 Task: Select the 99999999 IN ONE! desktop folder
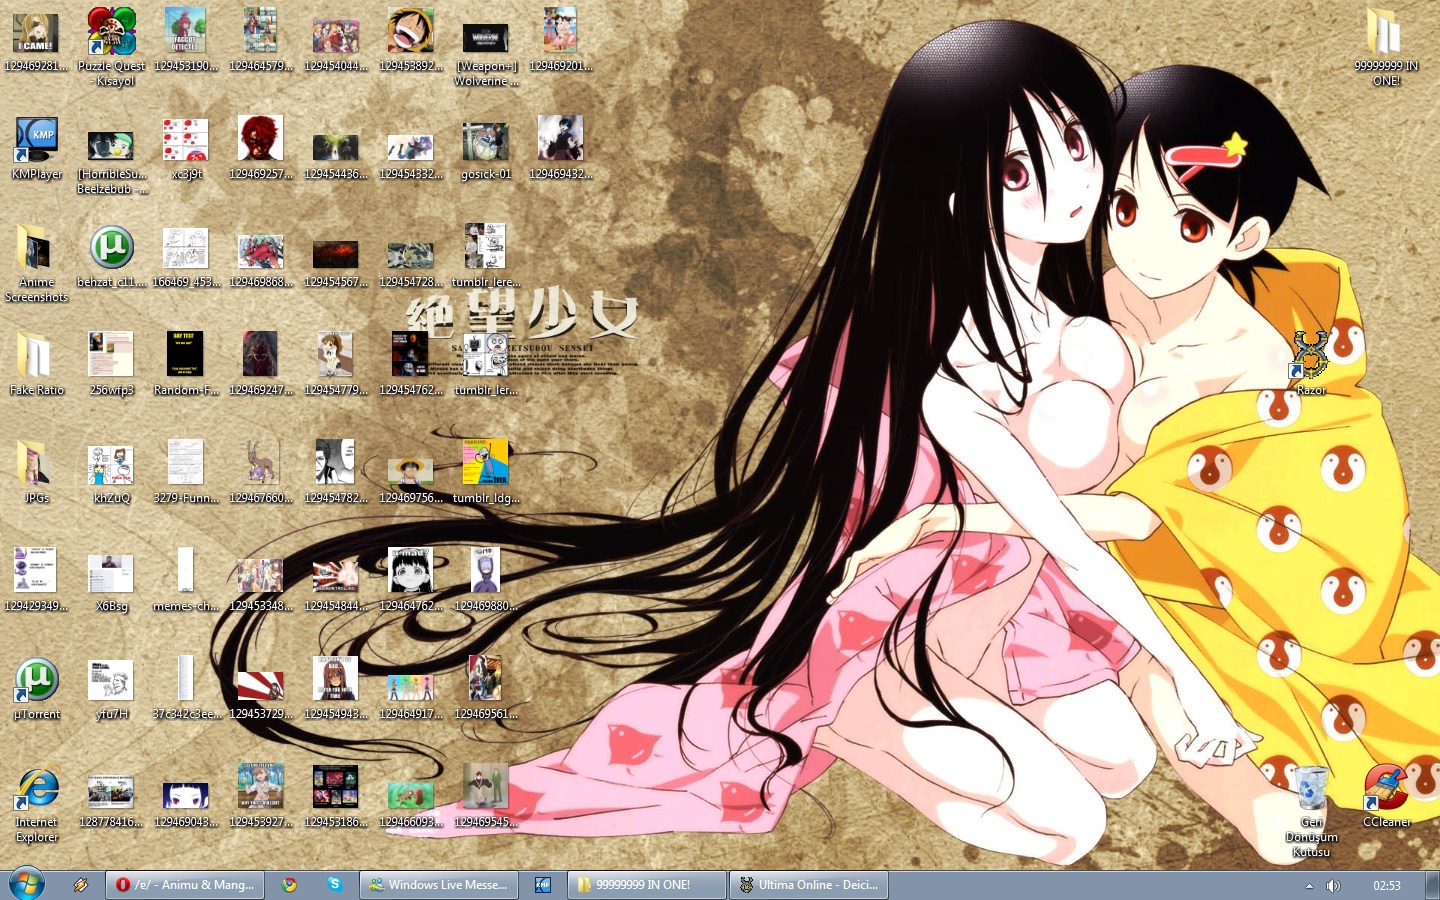coord(1386,32)
